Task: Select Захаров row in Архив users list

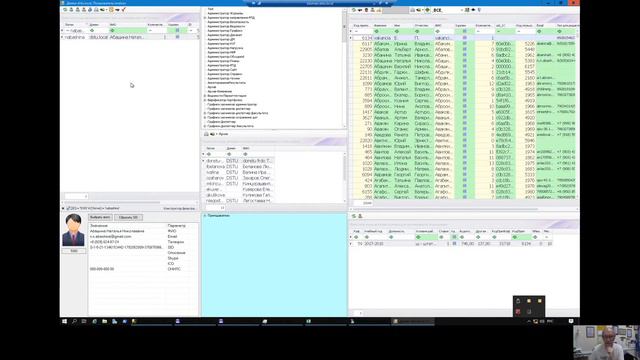Action: click(239, 178)
